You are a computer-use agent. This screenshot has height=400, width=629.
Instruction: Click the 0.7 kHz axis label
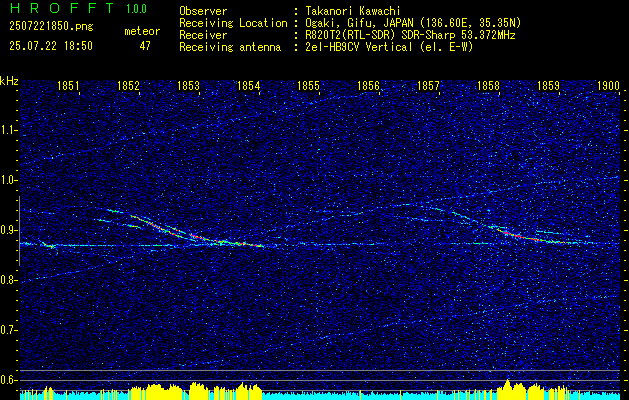8,330
